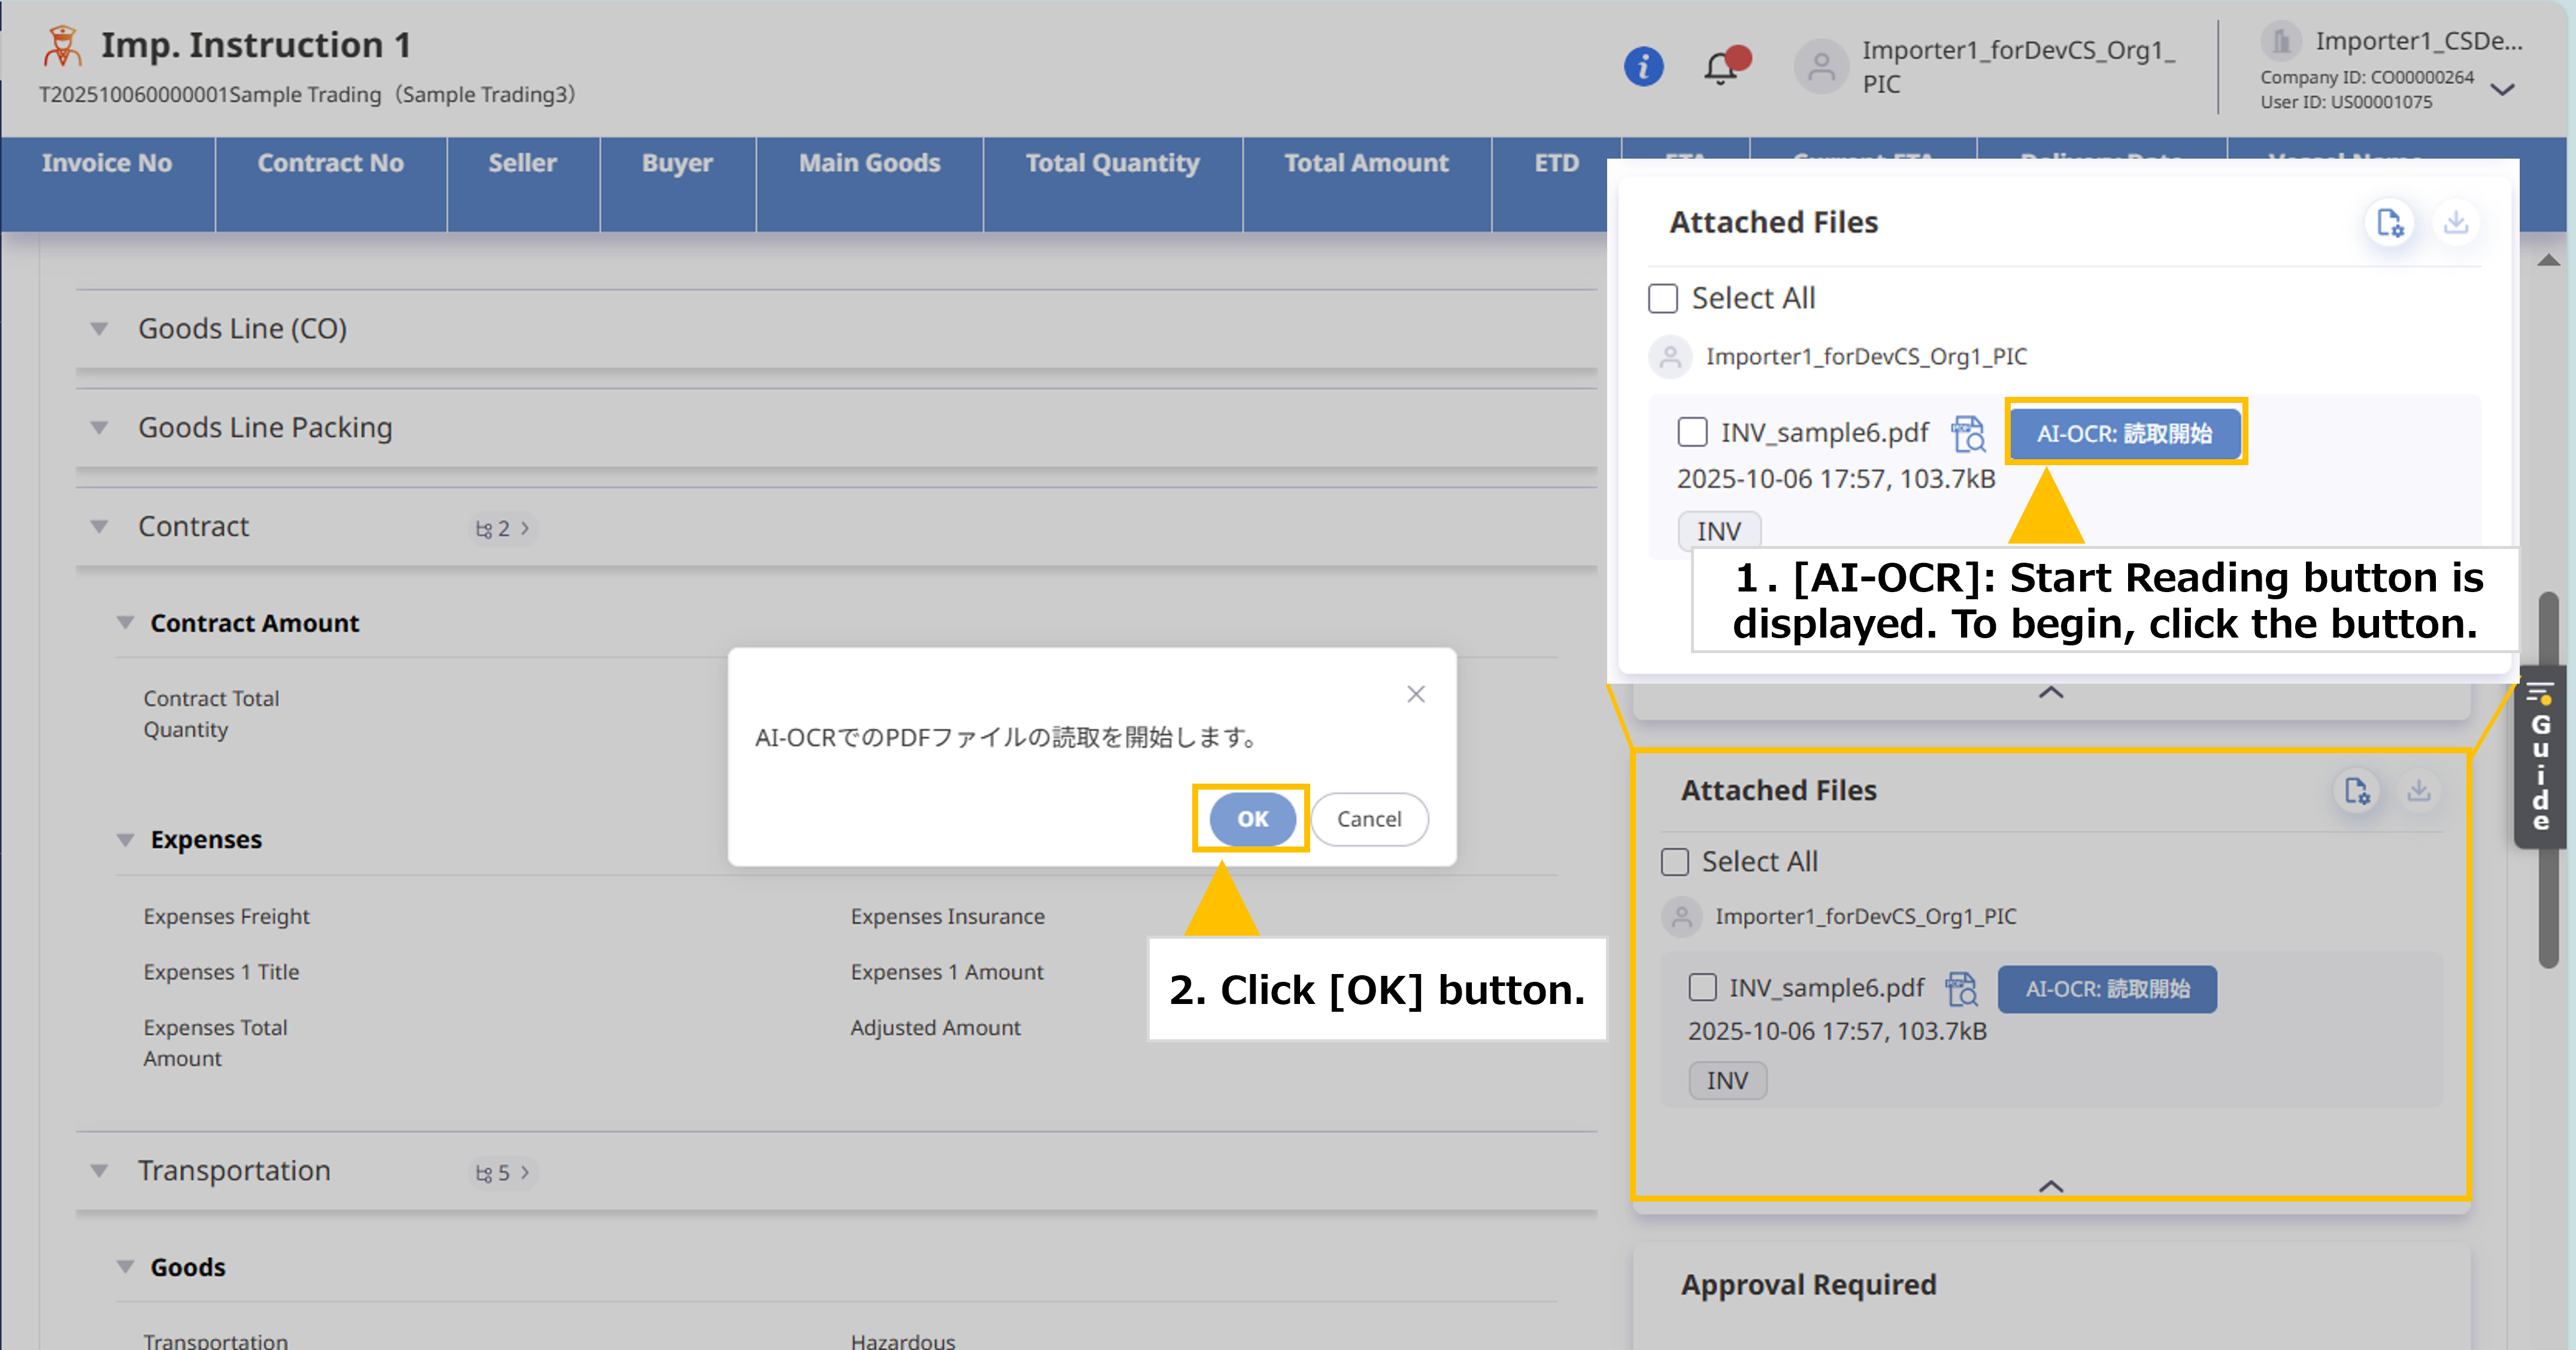Viewport: 2576px width, 1350px height.
Task: Select the Total Amount column header
Action: click(1366, 163)
